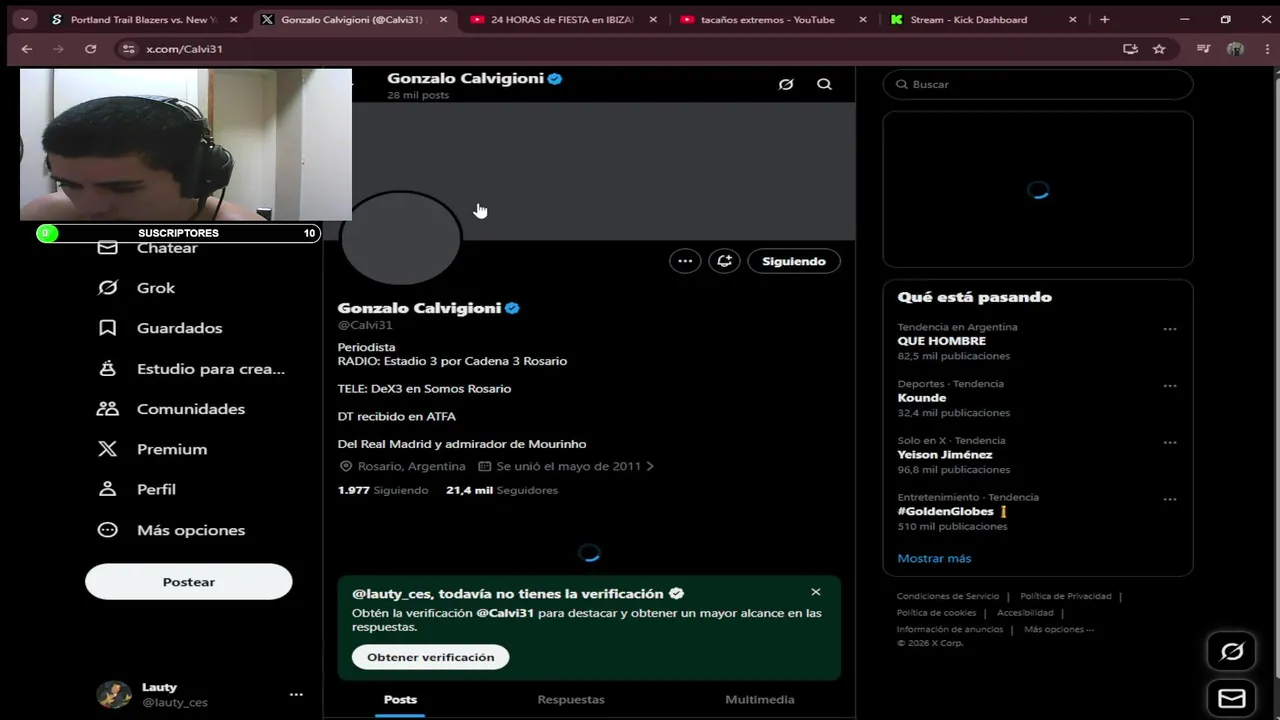Select the Respuestas profile tab
The width and height of the screenshot is (1280, 720).
tap(571, 699)
